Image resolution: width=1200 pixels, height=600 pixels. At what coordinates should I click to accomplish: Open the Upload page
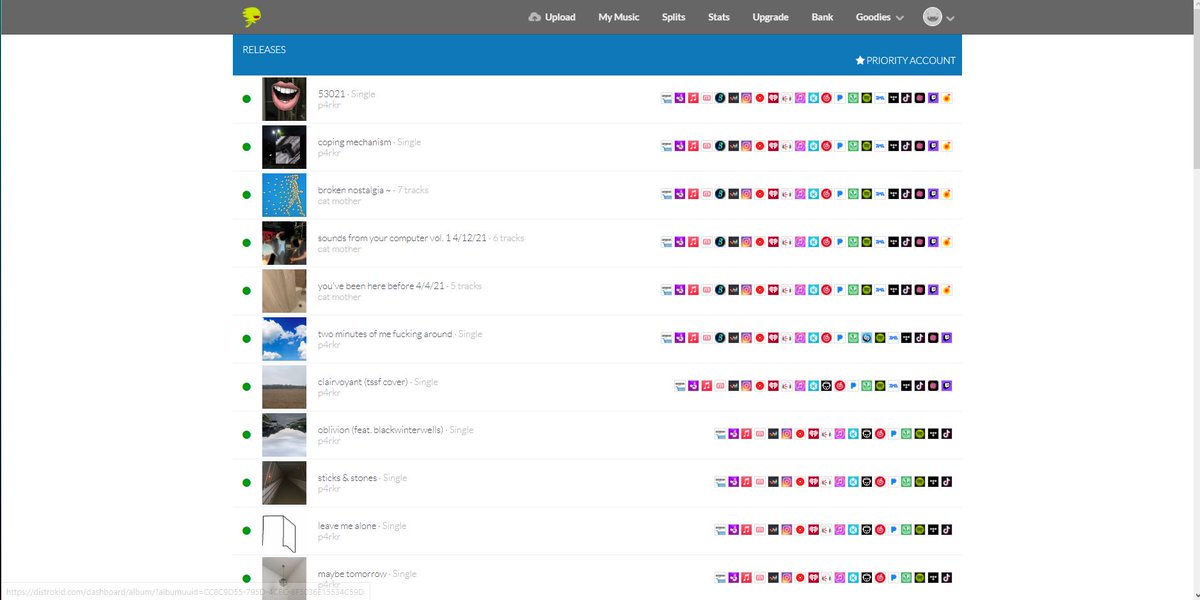(551, 17)
